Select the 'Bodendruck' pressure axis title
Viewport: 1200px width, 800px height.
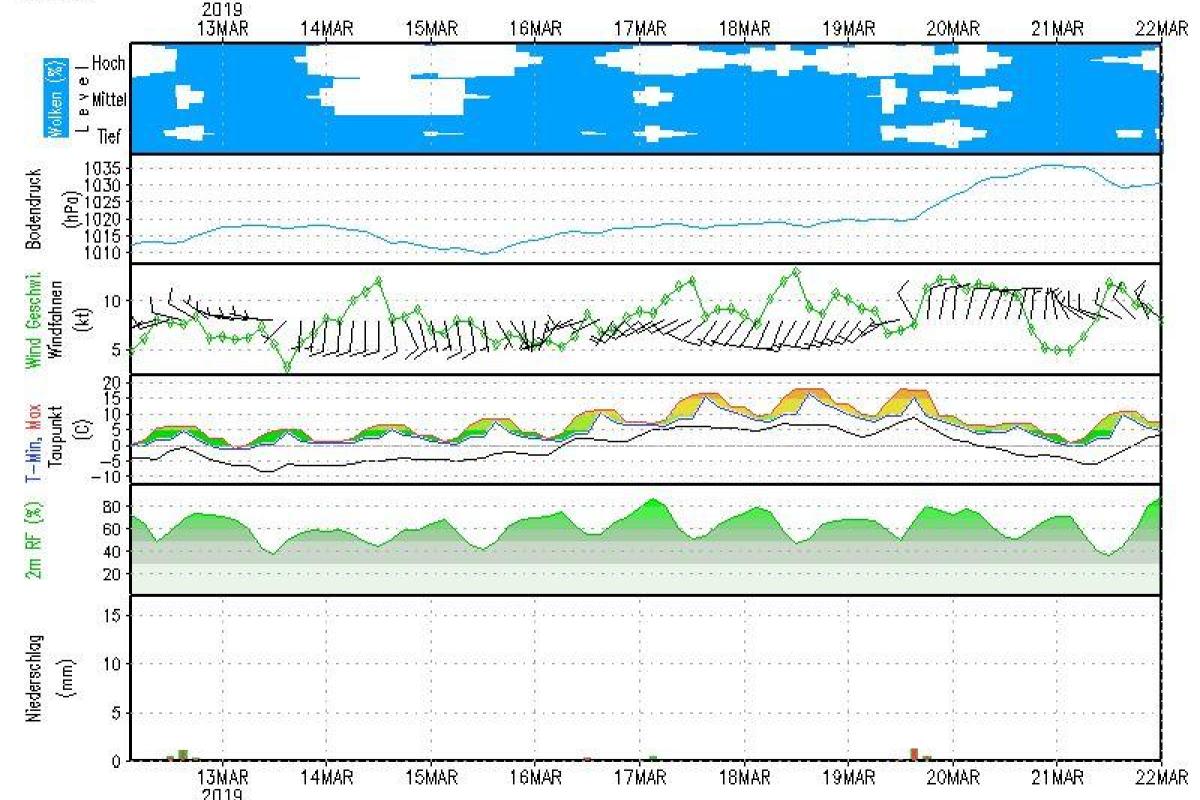32,208
